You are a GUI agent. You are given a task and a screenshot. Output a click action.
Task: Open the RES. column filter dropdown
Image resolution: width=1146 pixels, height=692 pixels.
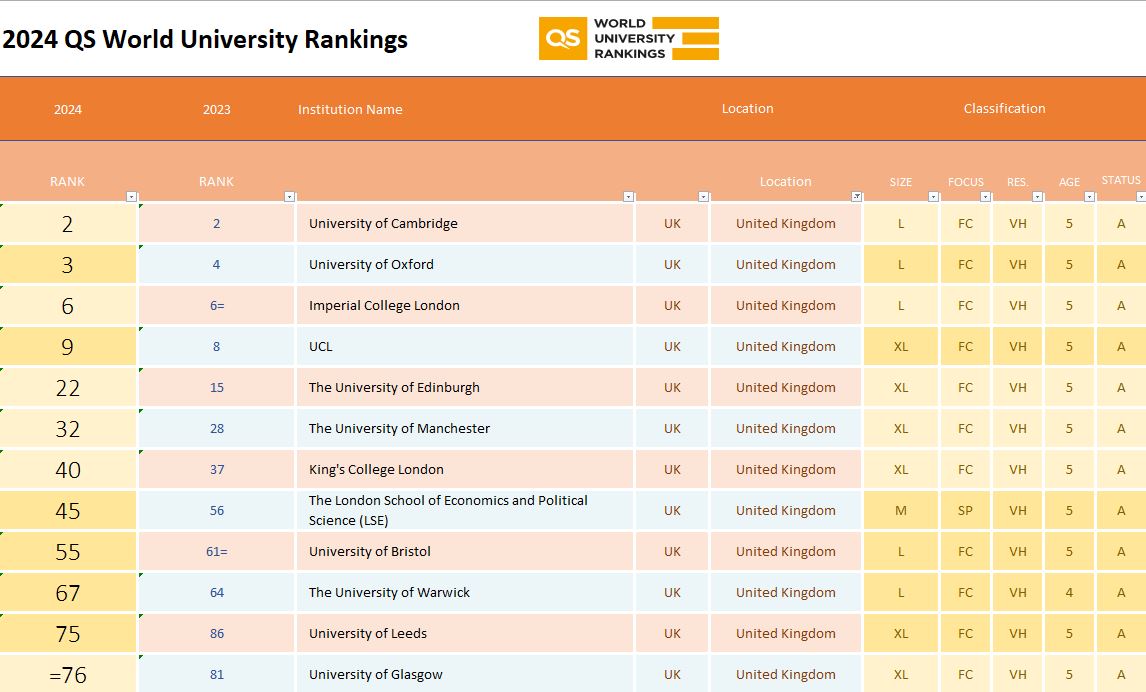(x=1037, y=197)
